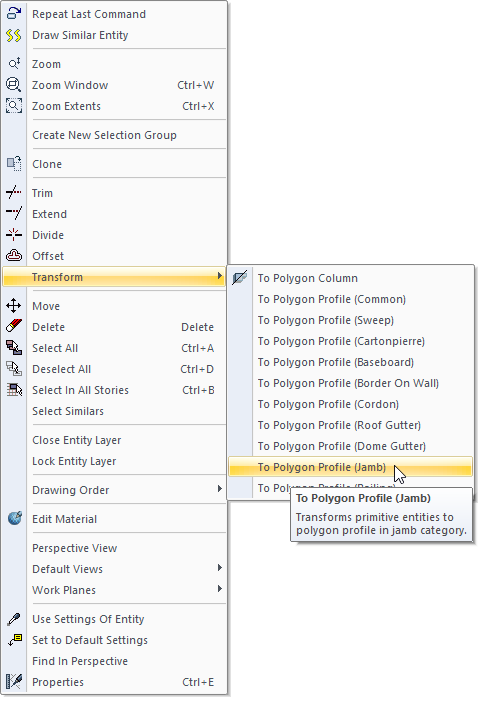Click the Trim tool icon
The image size is (487, 707).
(x=14, y=193)
